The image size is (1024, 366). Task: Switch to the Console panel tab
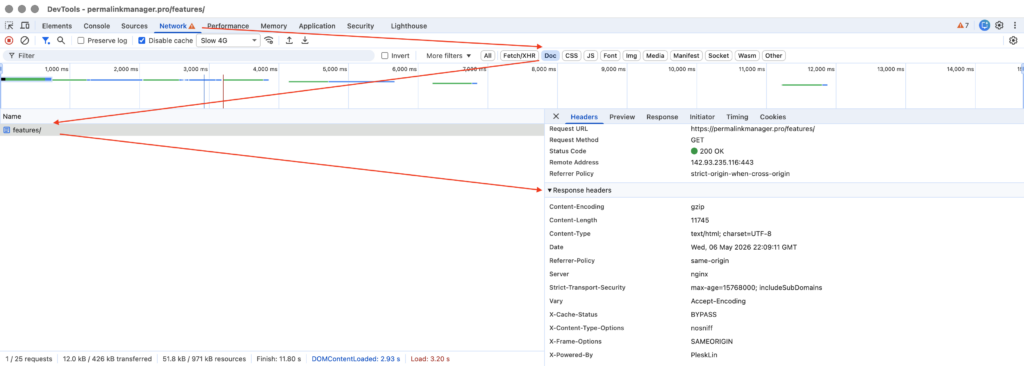(97, 26)
